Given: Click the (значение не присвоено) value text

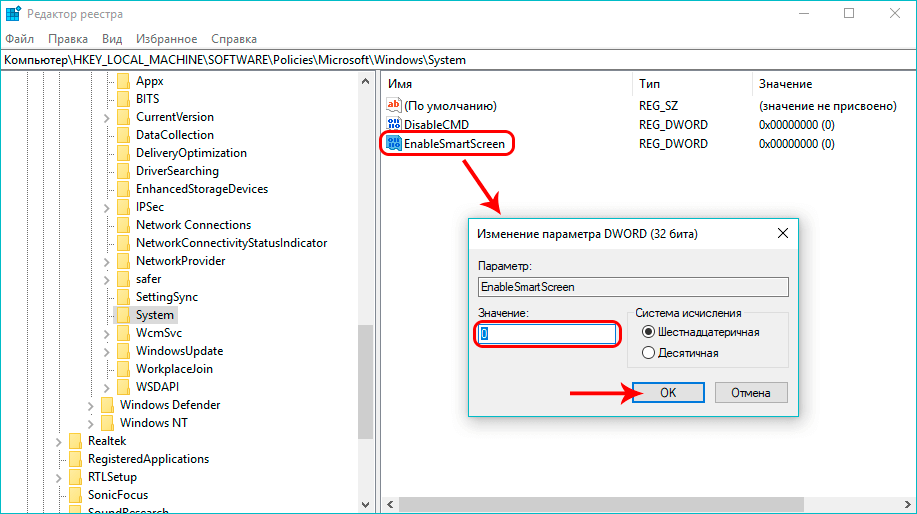Looking at the screenshot, I should pos(828,106).
